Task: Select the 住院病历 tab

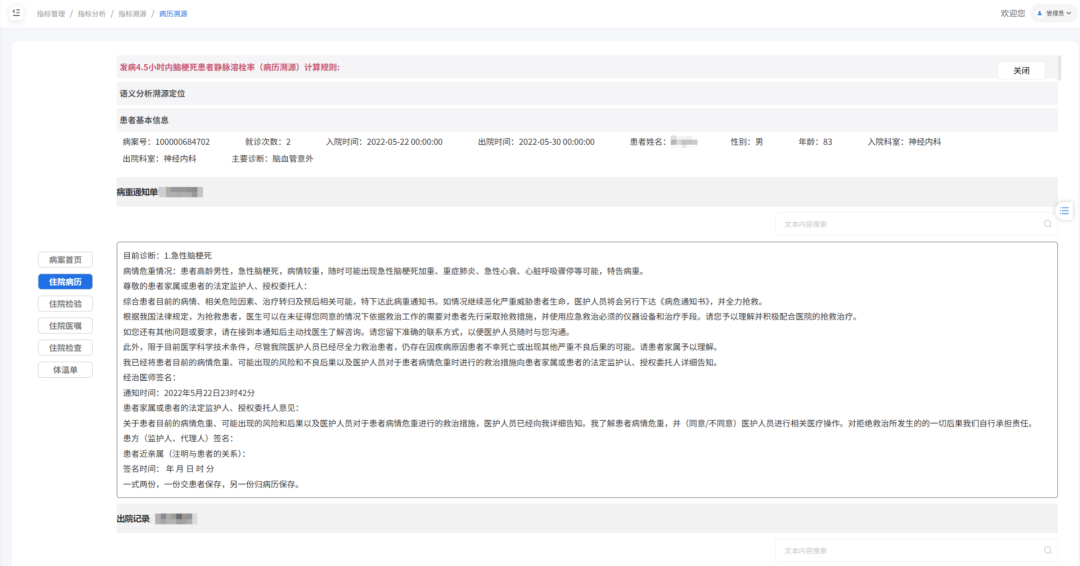Action: (66, 282)
